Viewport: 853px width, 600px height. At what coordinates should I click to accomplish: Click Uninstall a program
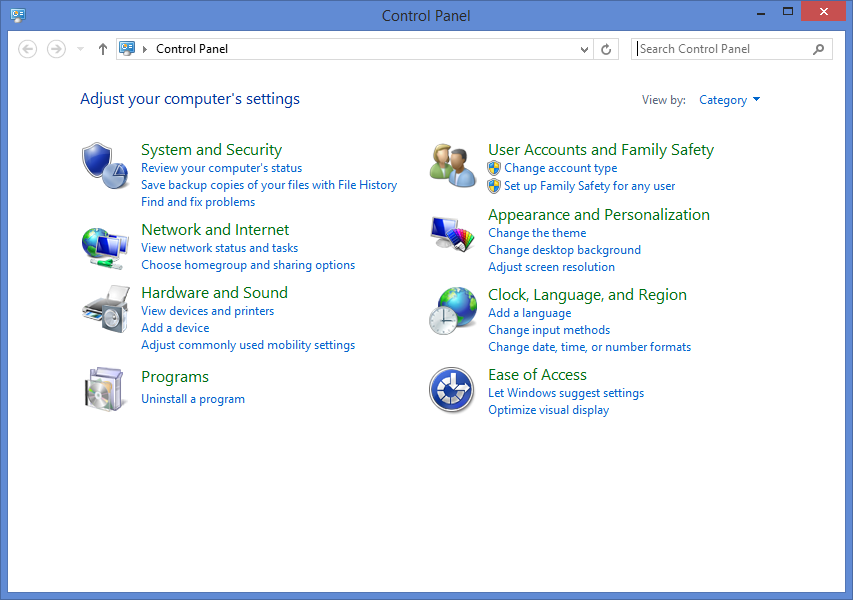(x=193, y=399)
